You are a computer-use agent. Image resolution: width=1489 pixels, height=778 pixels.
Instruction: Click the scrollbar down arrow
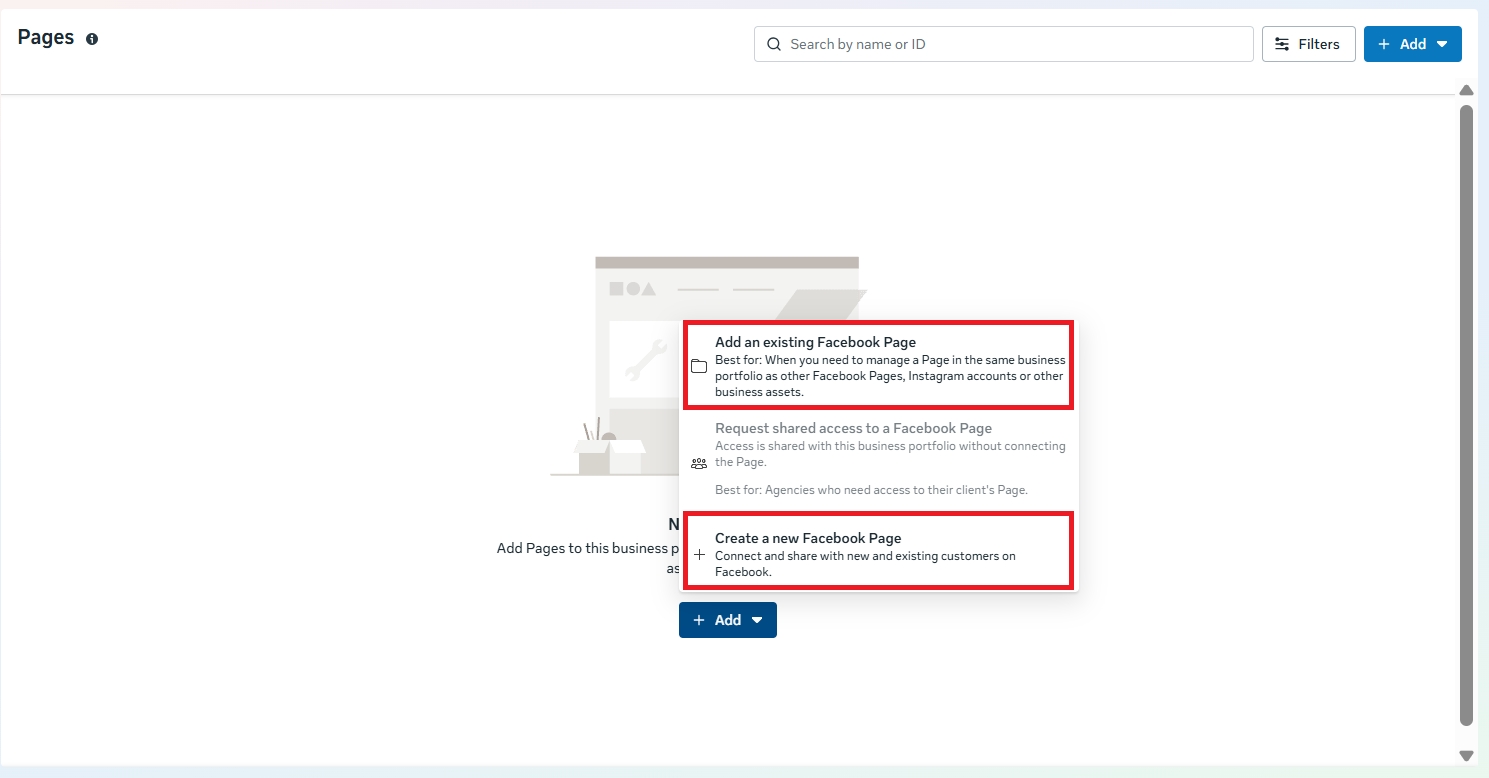click(x=1466, y=756)
